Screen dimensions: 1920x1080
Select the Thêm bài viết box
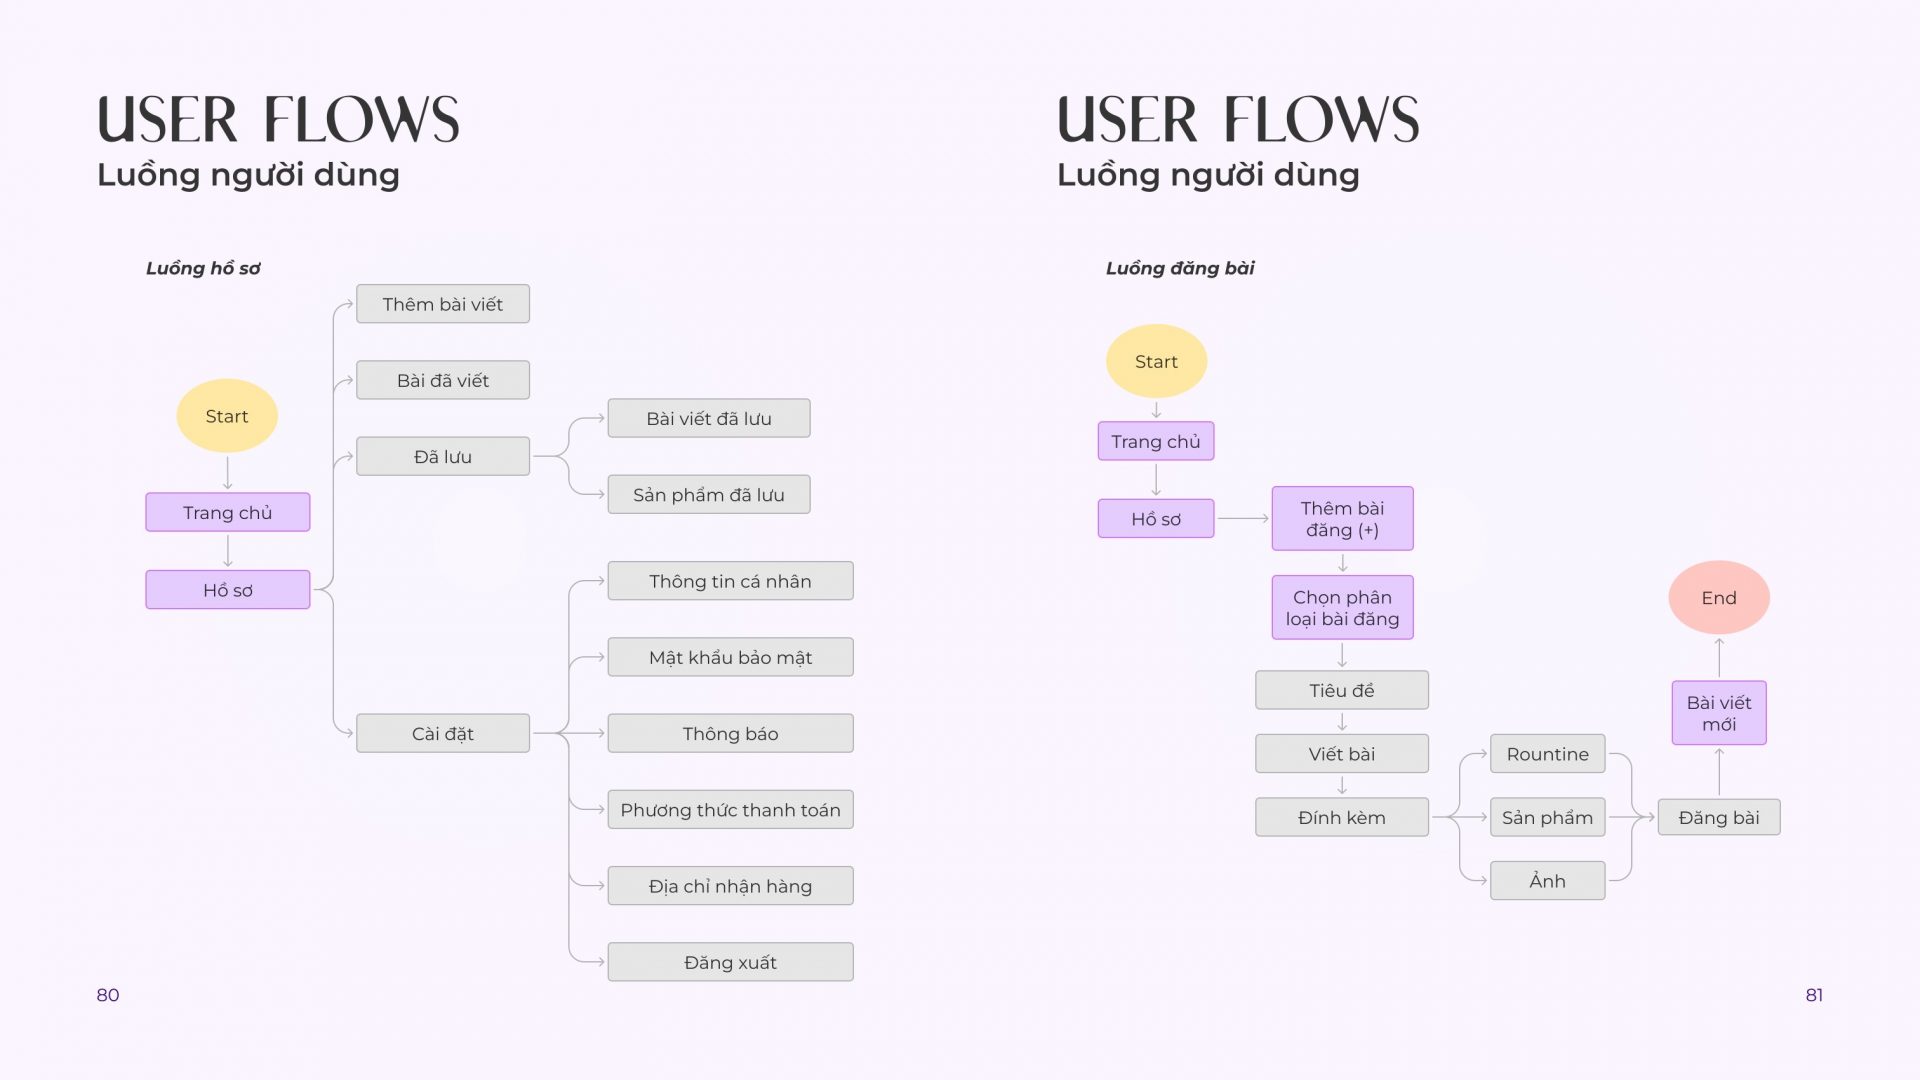(443, 304)
